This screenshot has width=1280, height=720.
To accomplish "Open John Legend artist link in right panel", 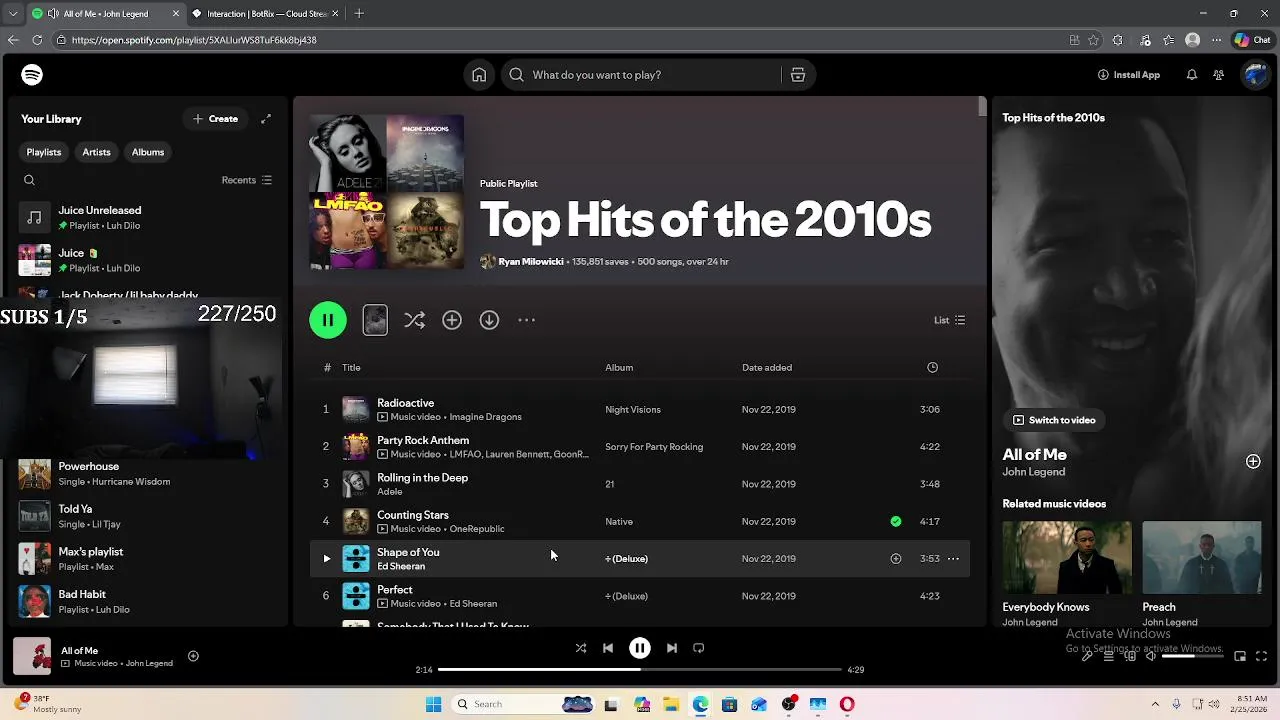I will click(x=1034, y=472).
